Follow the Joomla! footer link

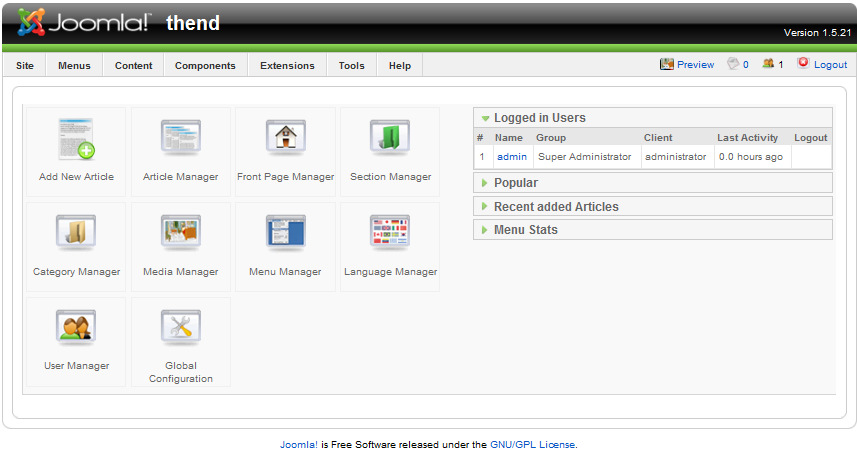[x=298, y=445]
